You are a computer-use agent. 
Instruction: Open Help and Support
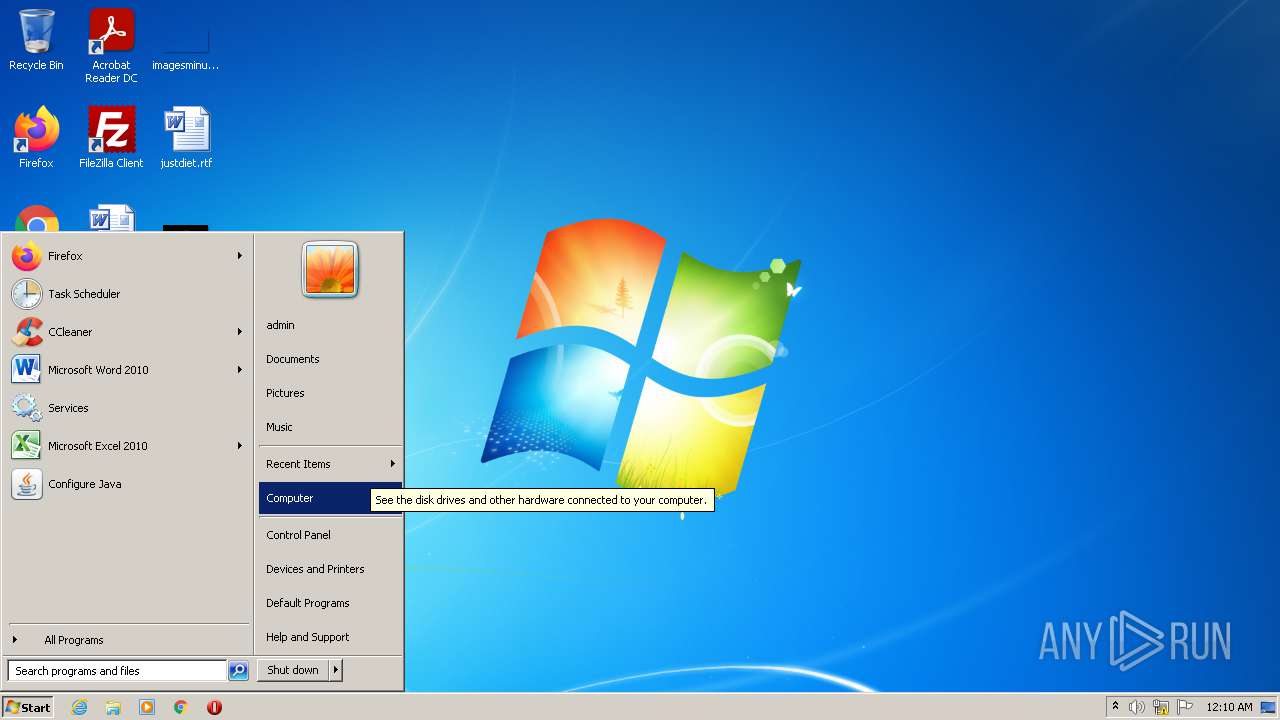pyautogui.click(x=330, y=637)
